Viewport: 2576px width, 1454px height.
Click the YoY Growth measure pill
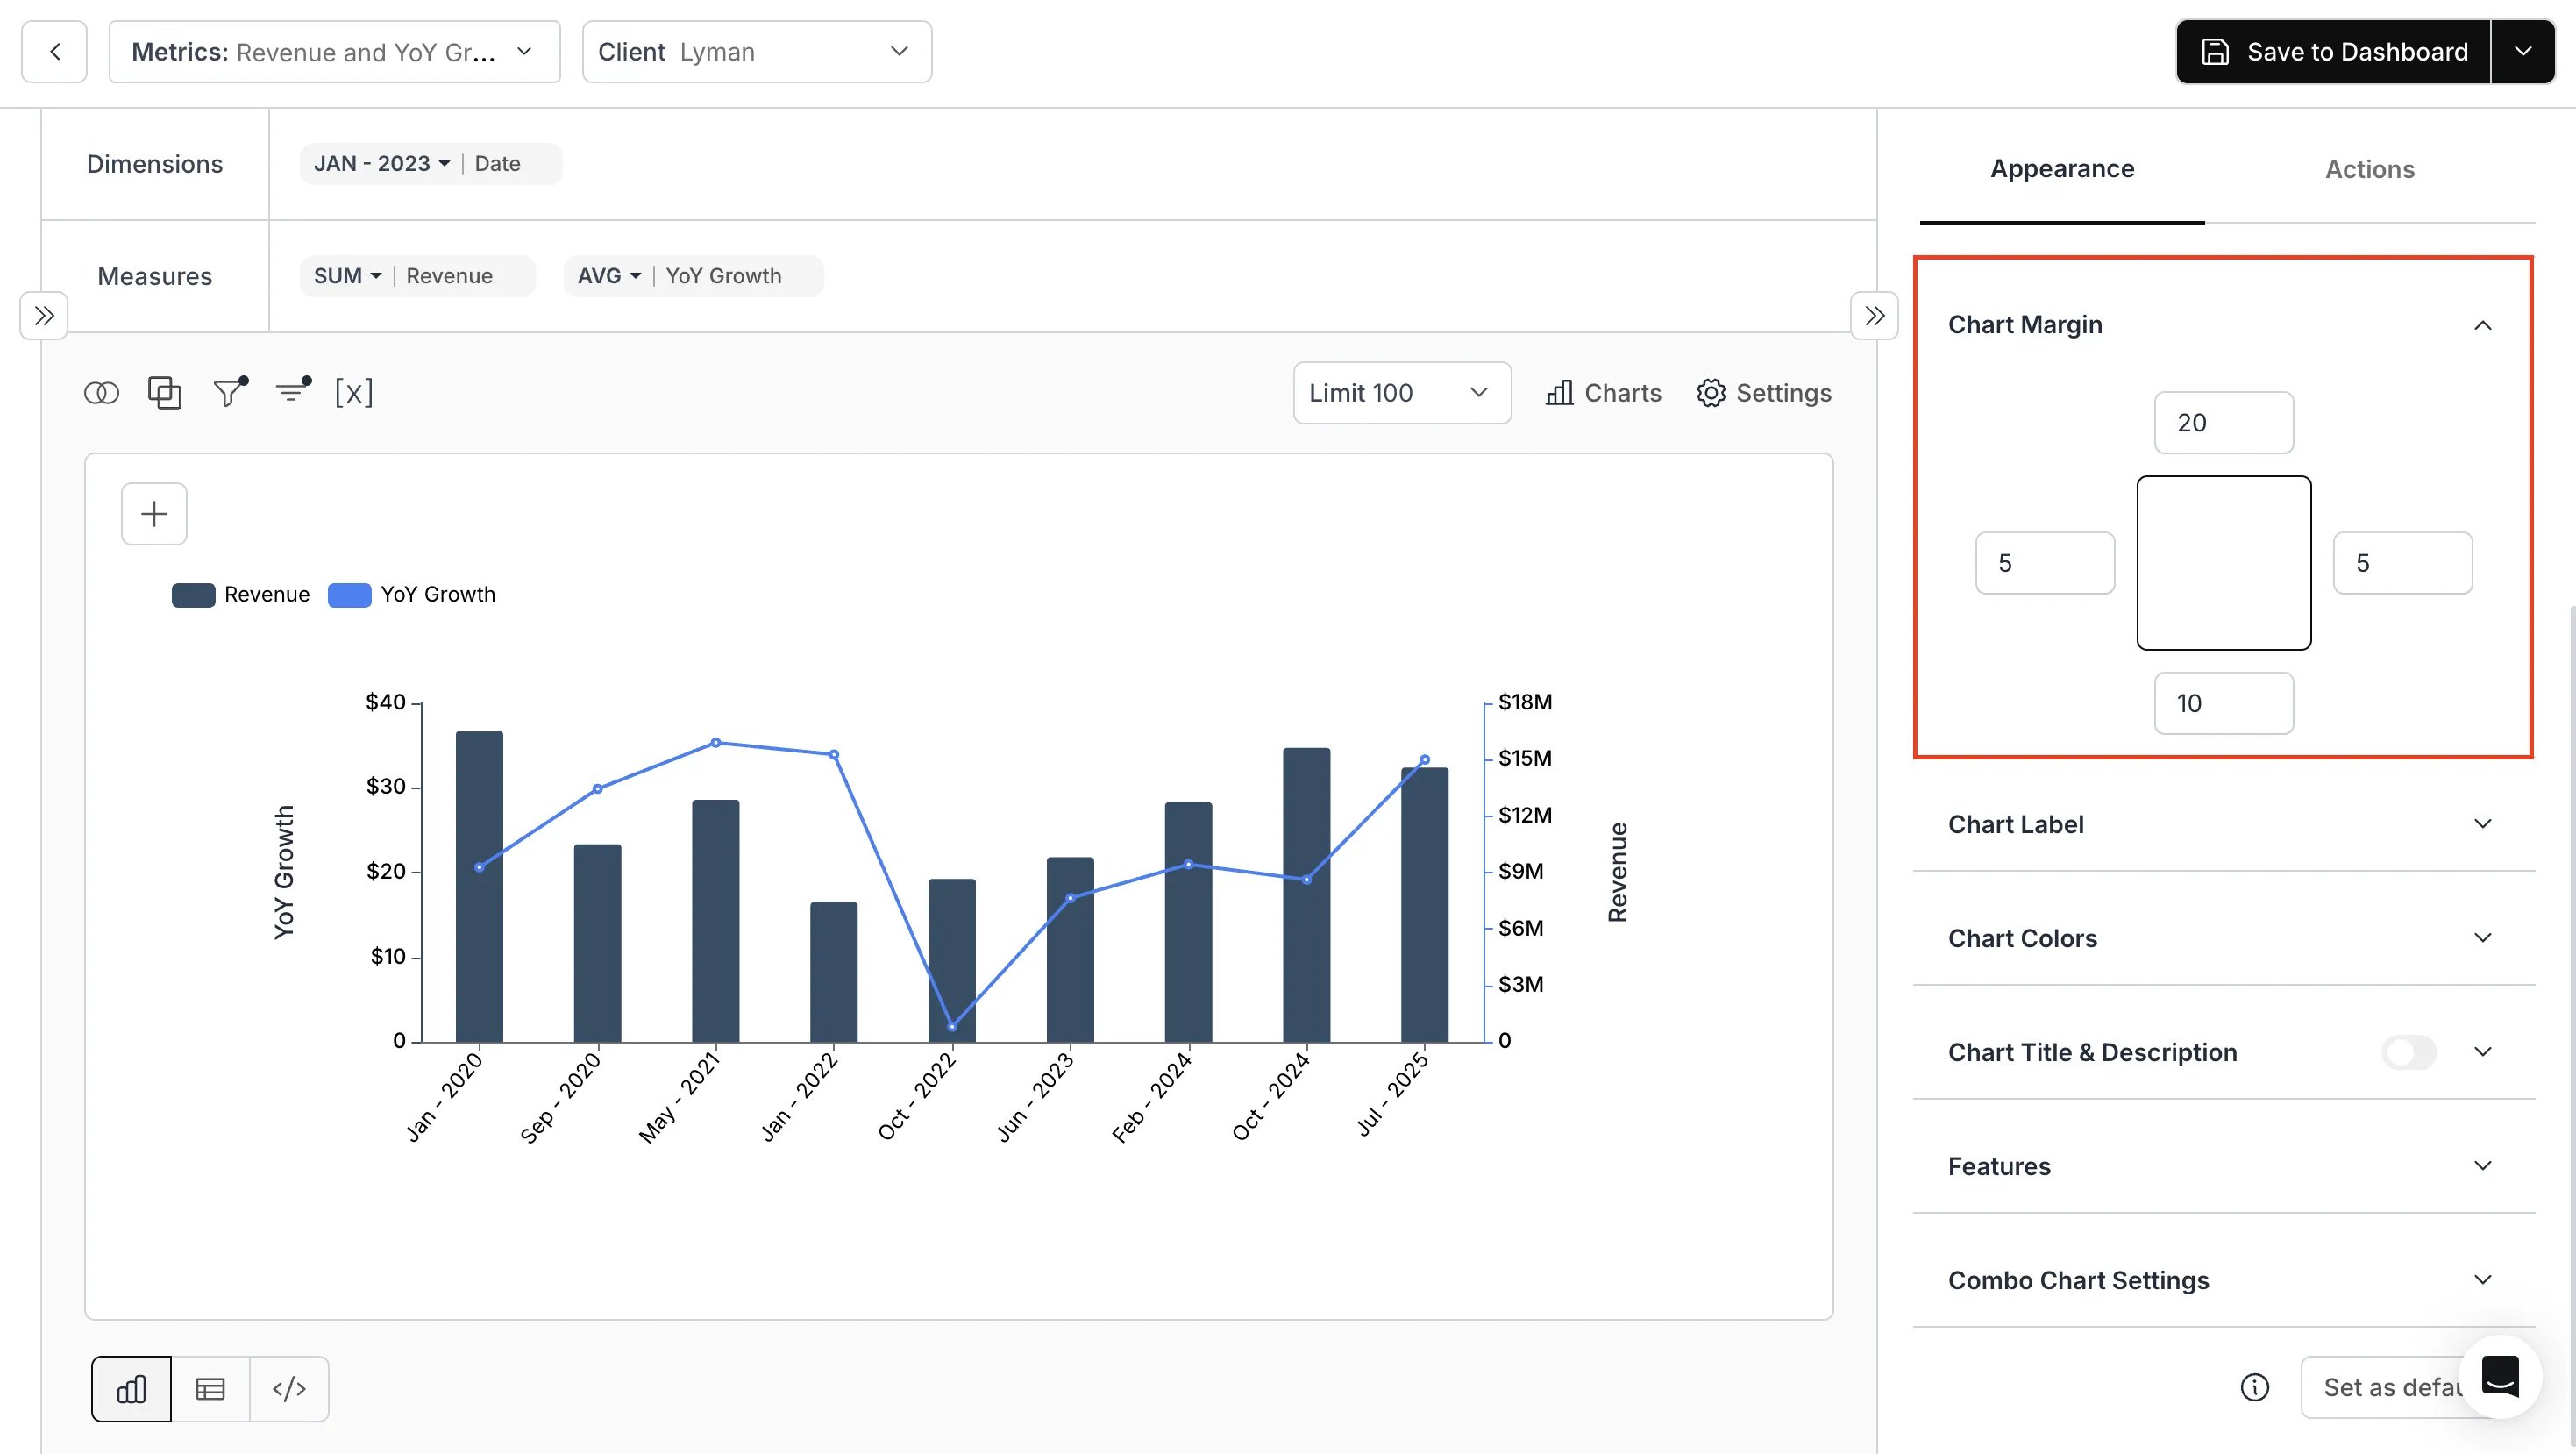coord(693,276)
